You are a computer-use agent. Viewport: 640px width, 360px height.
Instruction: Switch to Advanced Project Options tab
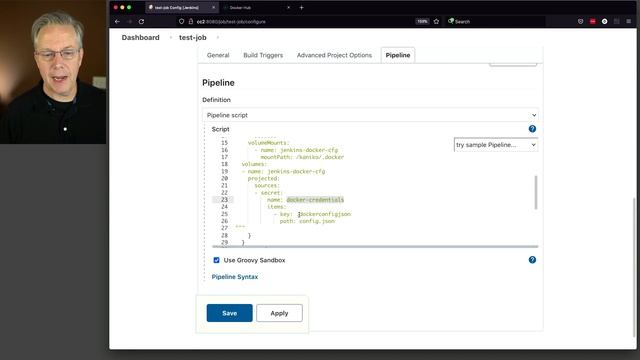pyautogui.click(x=334, y=55)
